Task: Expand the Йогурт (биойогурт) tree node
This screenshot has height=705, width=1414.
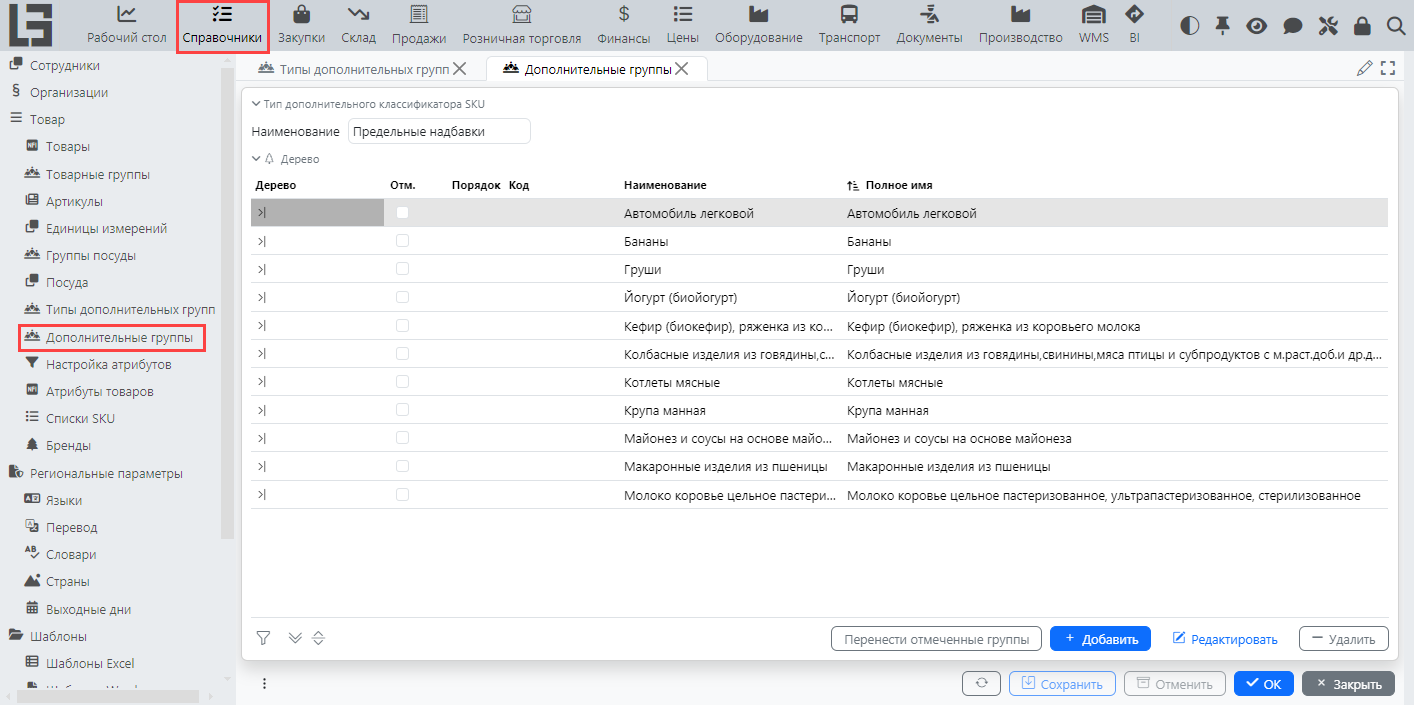Action: coord(261,297)
